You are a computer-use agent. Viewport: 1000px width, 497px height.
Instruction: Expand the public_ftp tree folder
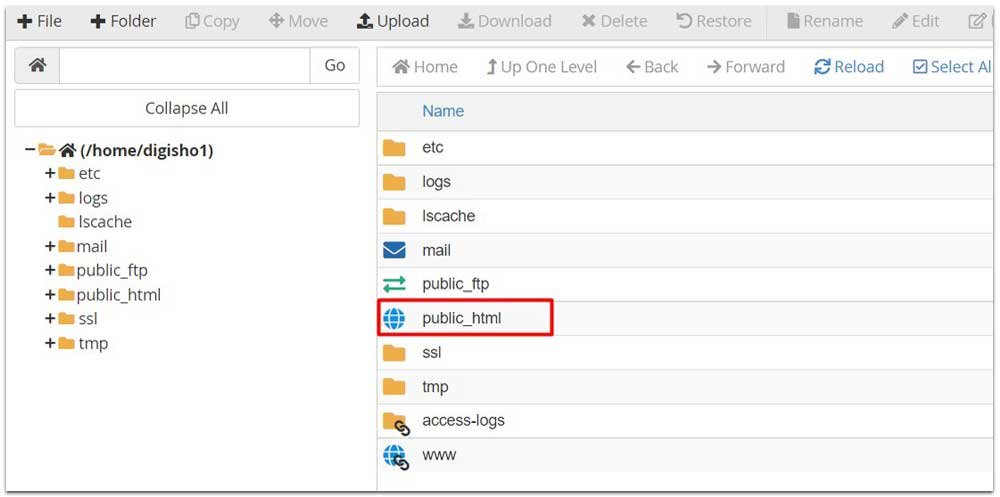coord(50,271)
